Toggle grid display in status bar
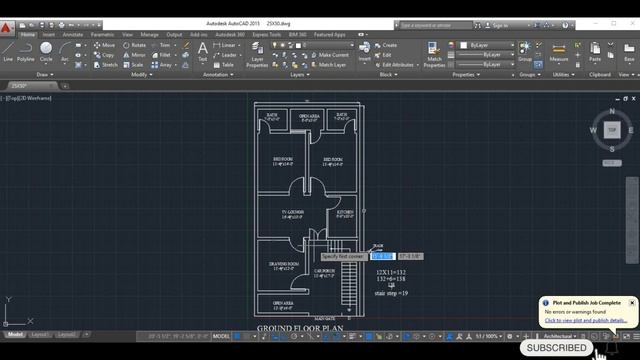The height and width of the screenshot is (360, 640). pos(238,336)
